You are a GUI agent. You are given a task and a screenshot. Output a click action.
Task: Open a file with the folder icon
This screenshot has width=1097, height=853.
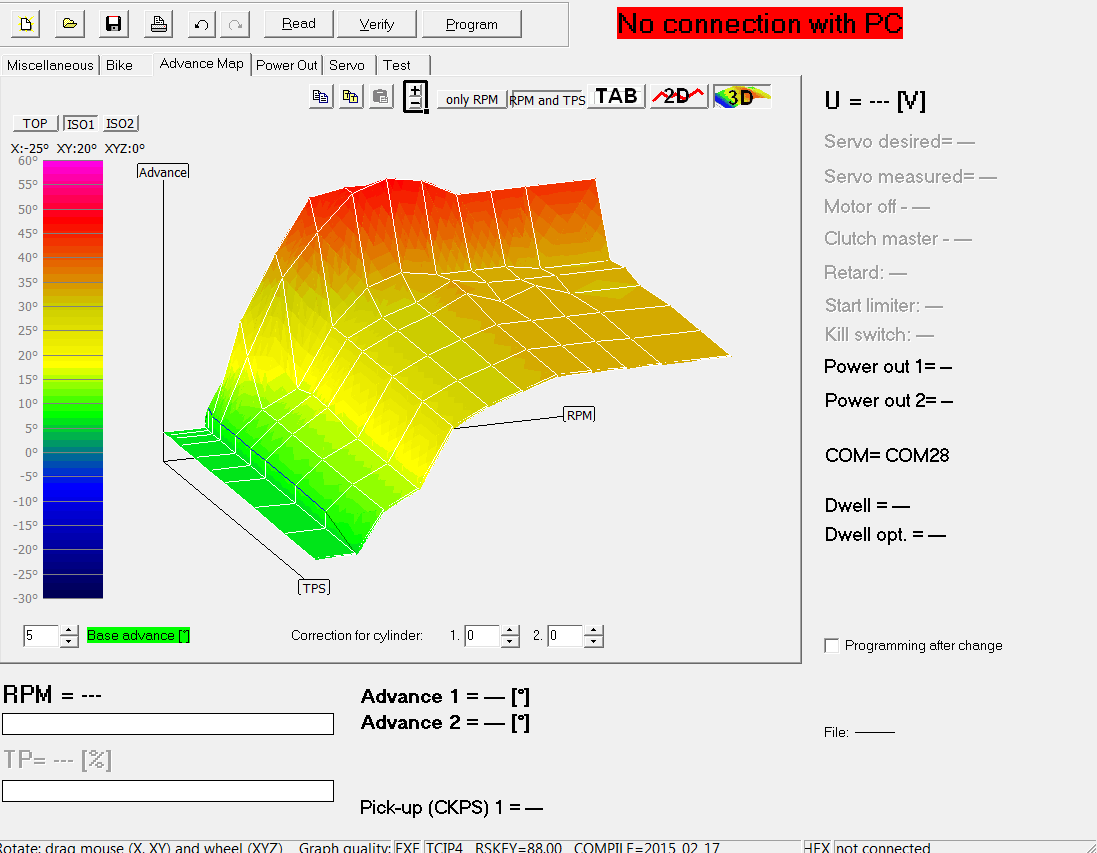(69, 24)
